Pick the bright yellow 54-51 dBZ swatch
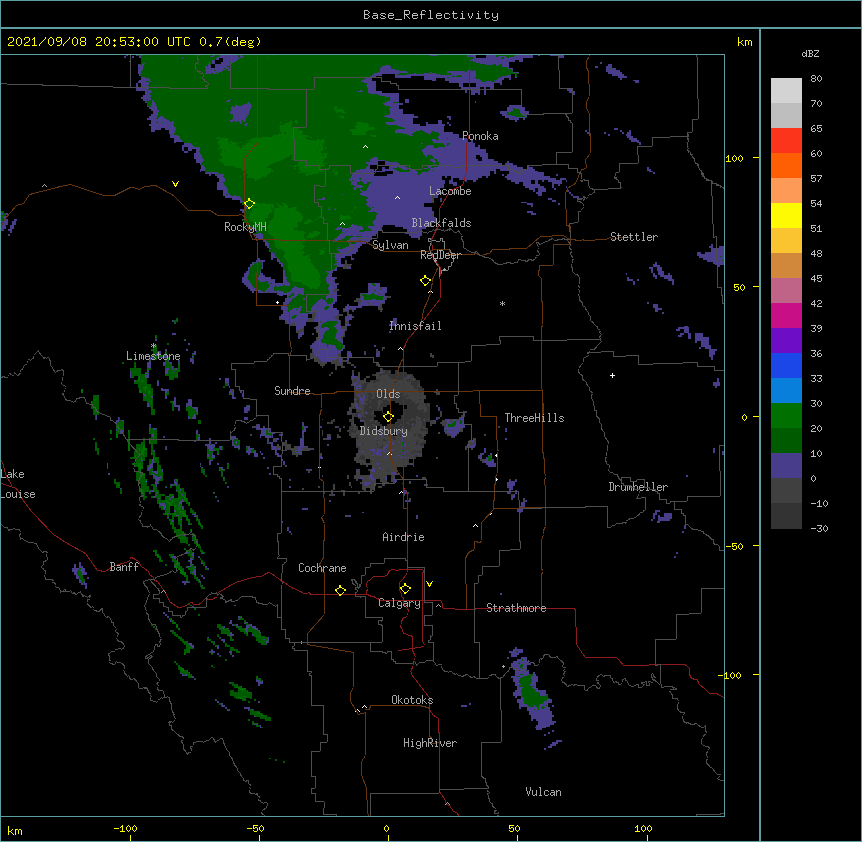The height and width of the screenshot is (842, 862). pos(786,215)
